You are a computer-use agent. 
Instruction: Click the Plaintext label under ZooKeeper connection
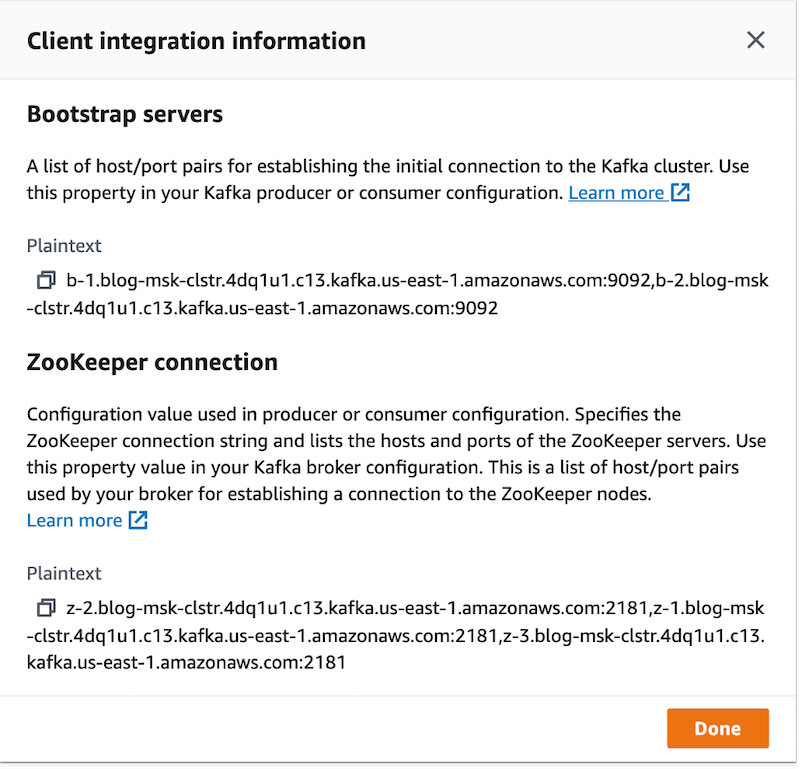(x=64, y=573)
